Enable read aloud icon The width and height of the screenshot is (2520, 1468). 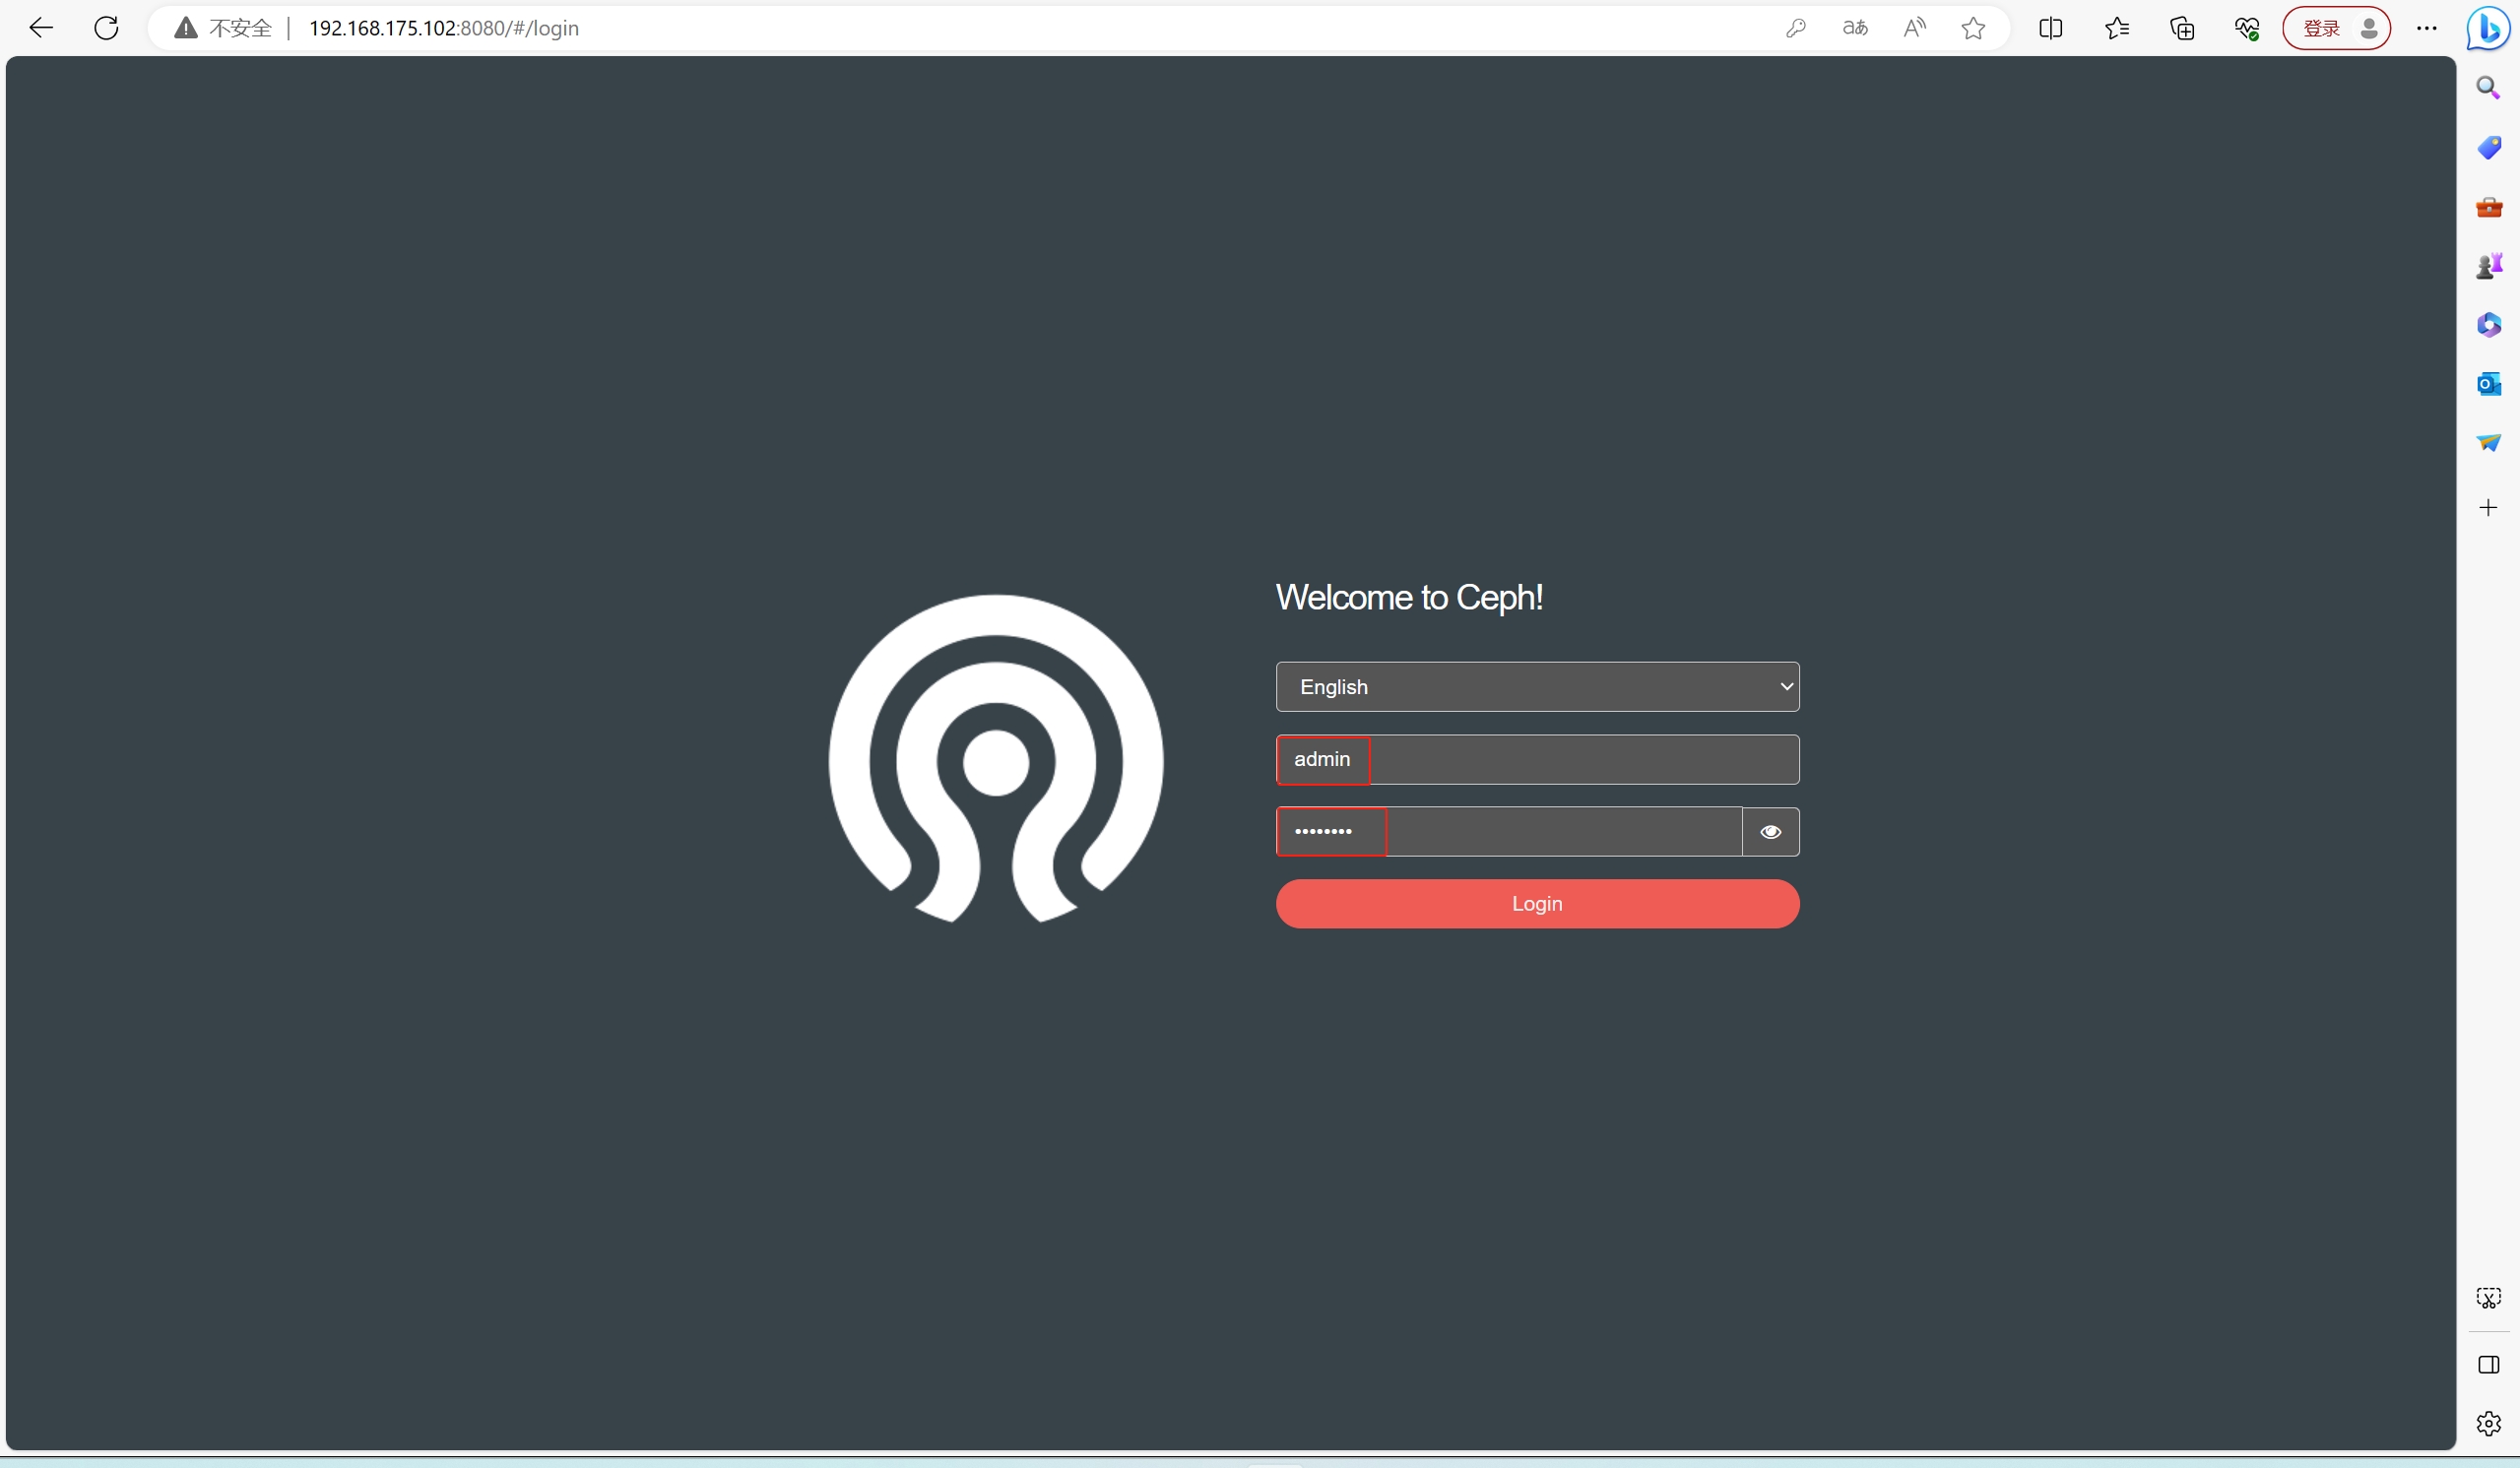1914,28
